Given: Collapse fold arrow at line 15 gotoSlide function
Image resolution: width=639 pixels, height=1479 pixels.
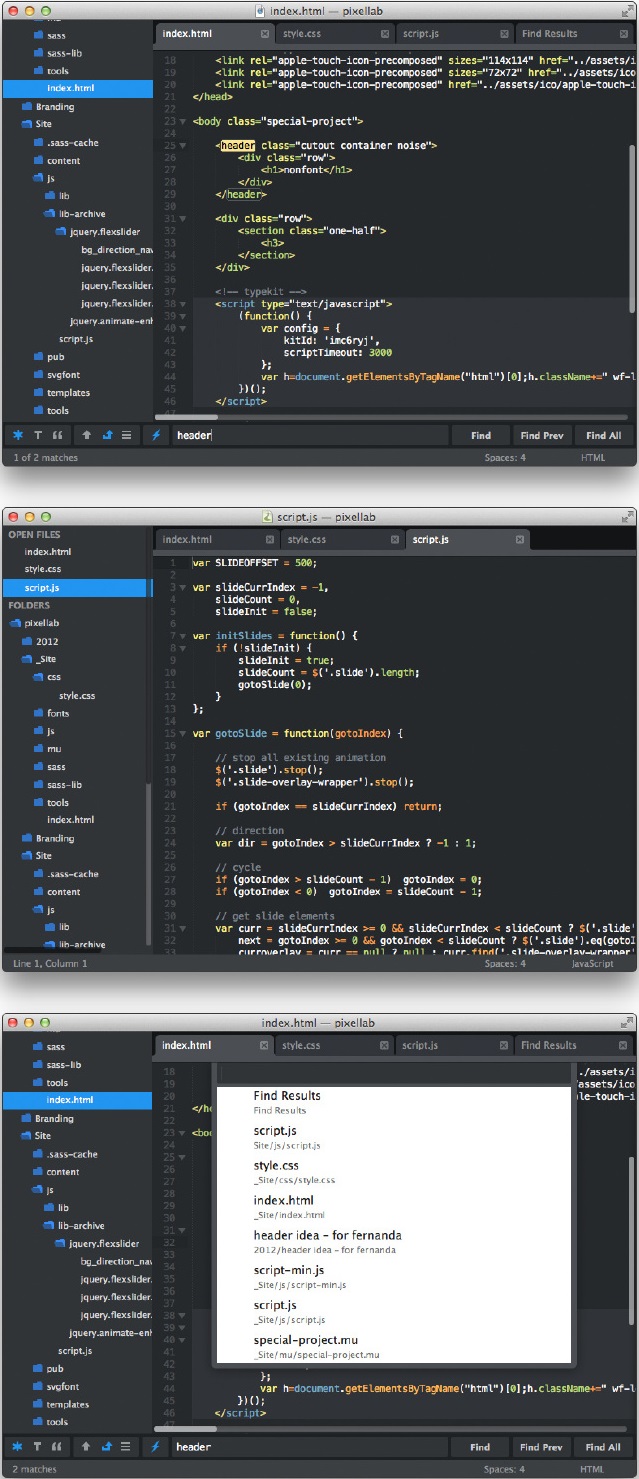Looking at the screenshot, I should pos(182,733).
